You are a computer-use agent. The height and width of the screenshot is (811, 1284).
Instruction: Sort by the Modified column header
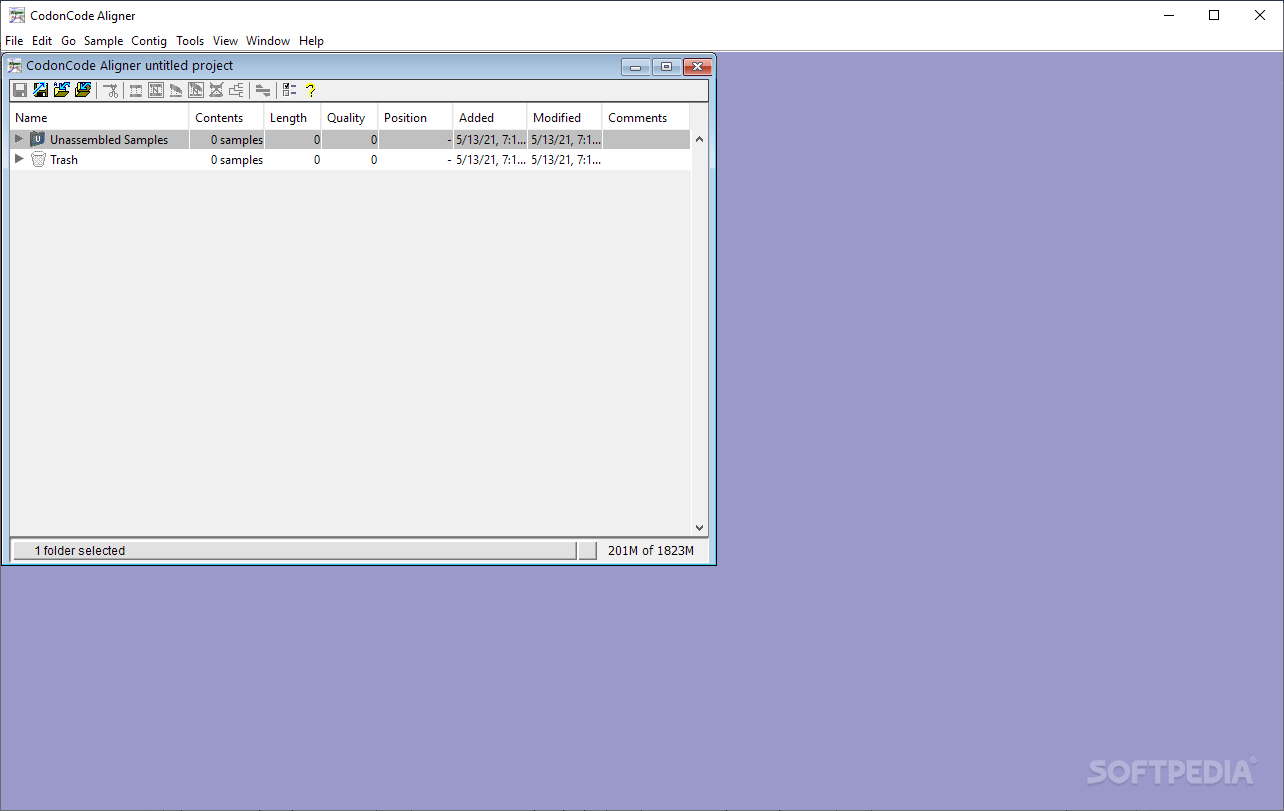coord(564,117)
